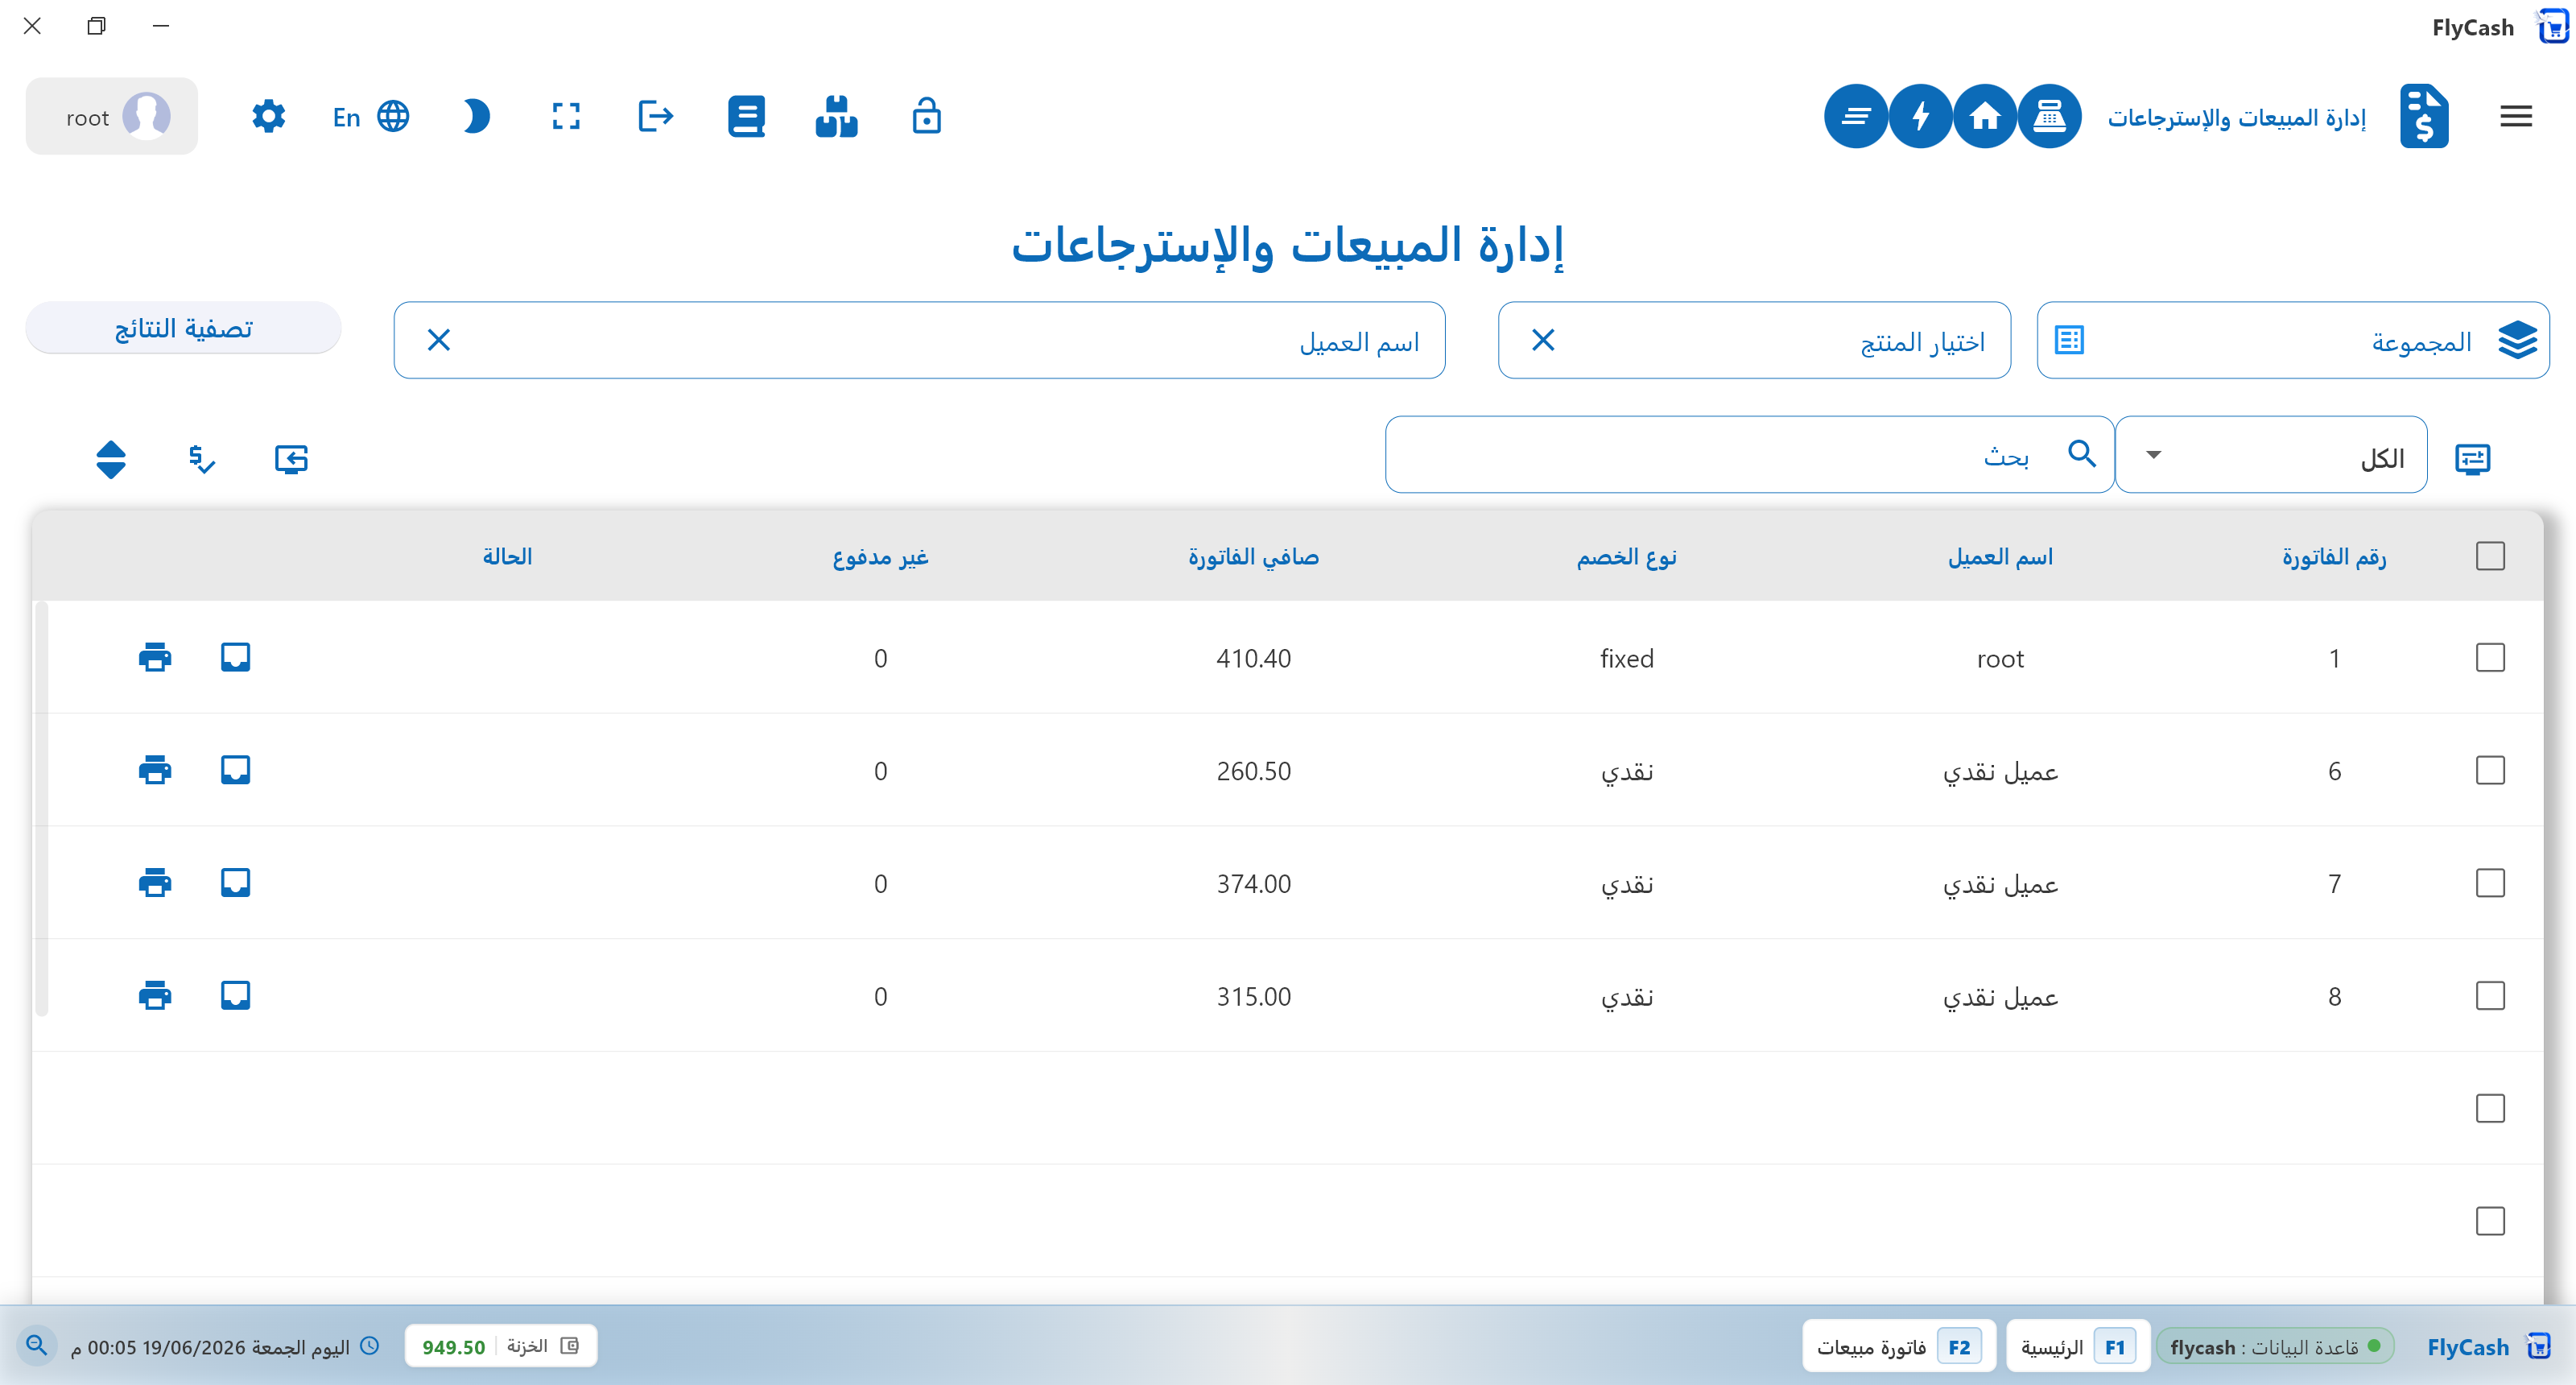
Task: Click the padlock lock icon
Action: point(927,117)
